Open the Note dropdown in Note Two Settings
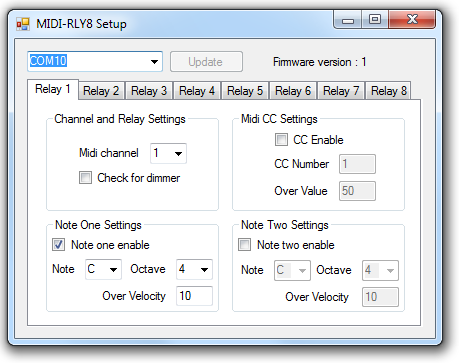Viewport: 459px width, 363px height. click(x=292, y=270)
